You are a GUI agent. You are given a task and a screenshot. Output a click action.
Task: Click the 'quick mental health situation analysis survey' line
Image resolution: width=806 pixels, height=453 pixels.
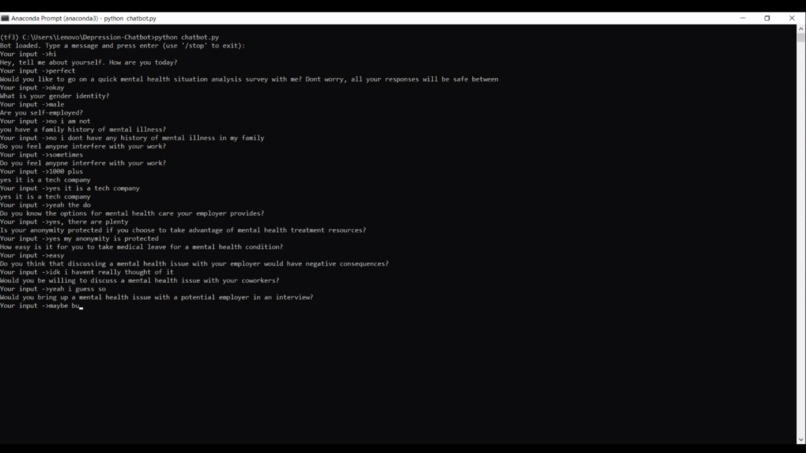249,79
